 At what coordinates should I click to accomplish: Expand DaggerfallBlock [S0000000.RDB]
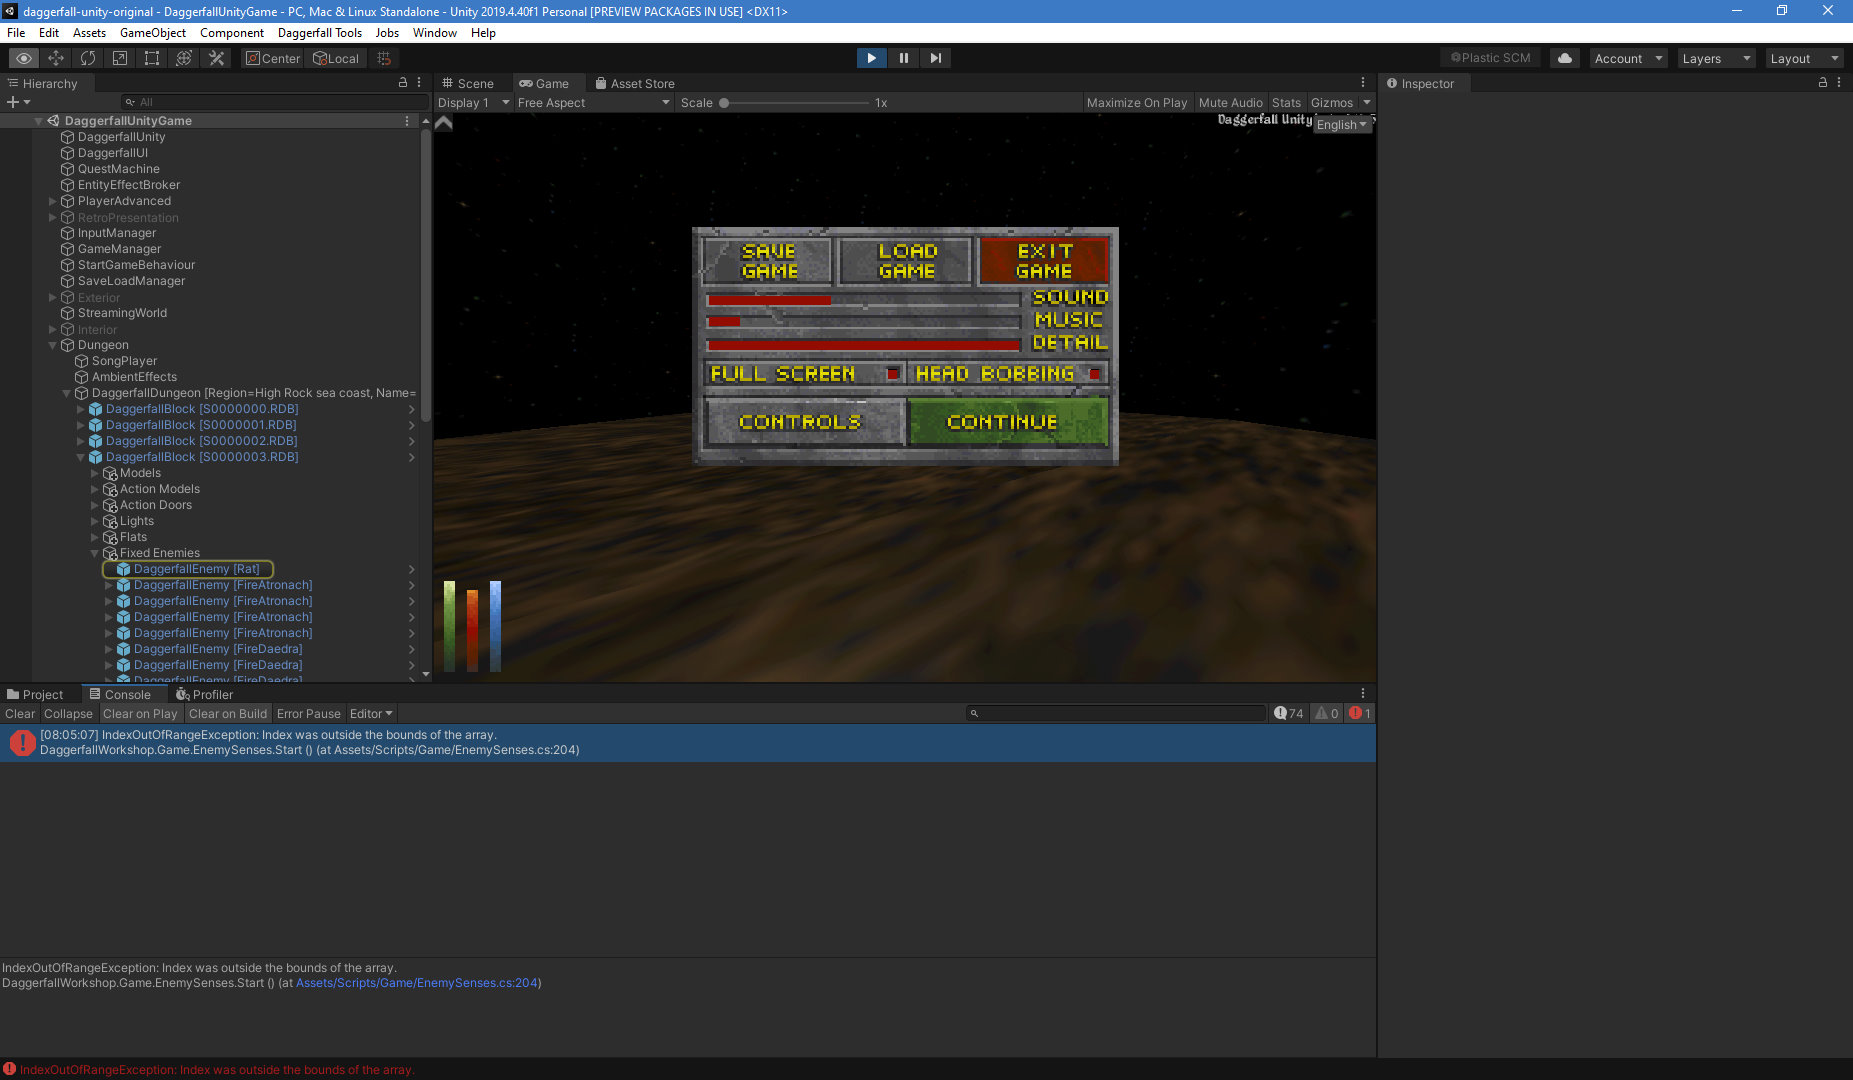coord(81,409)
